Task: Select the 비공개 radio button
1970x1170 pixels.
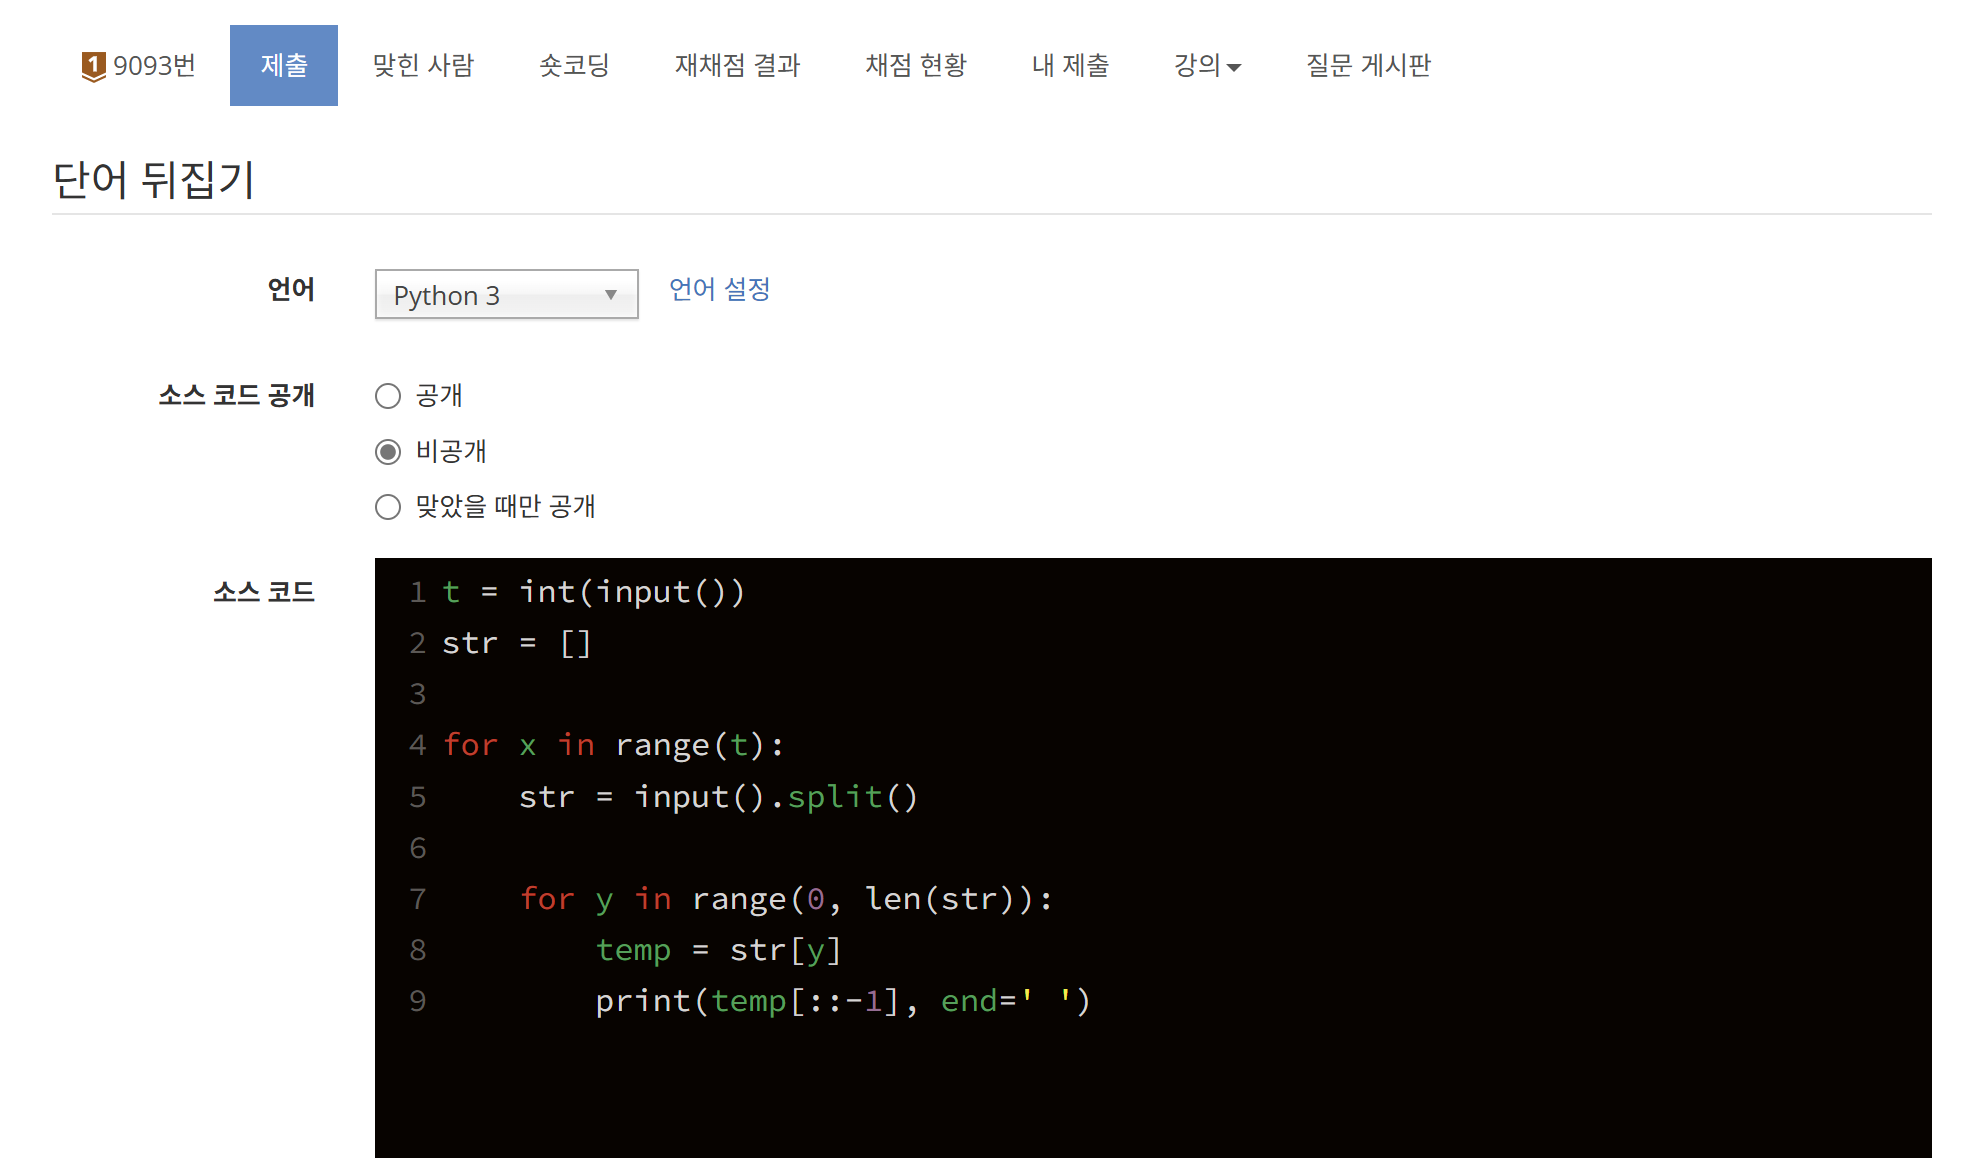Action: pyautogui.click(x=388, y=452)
